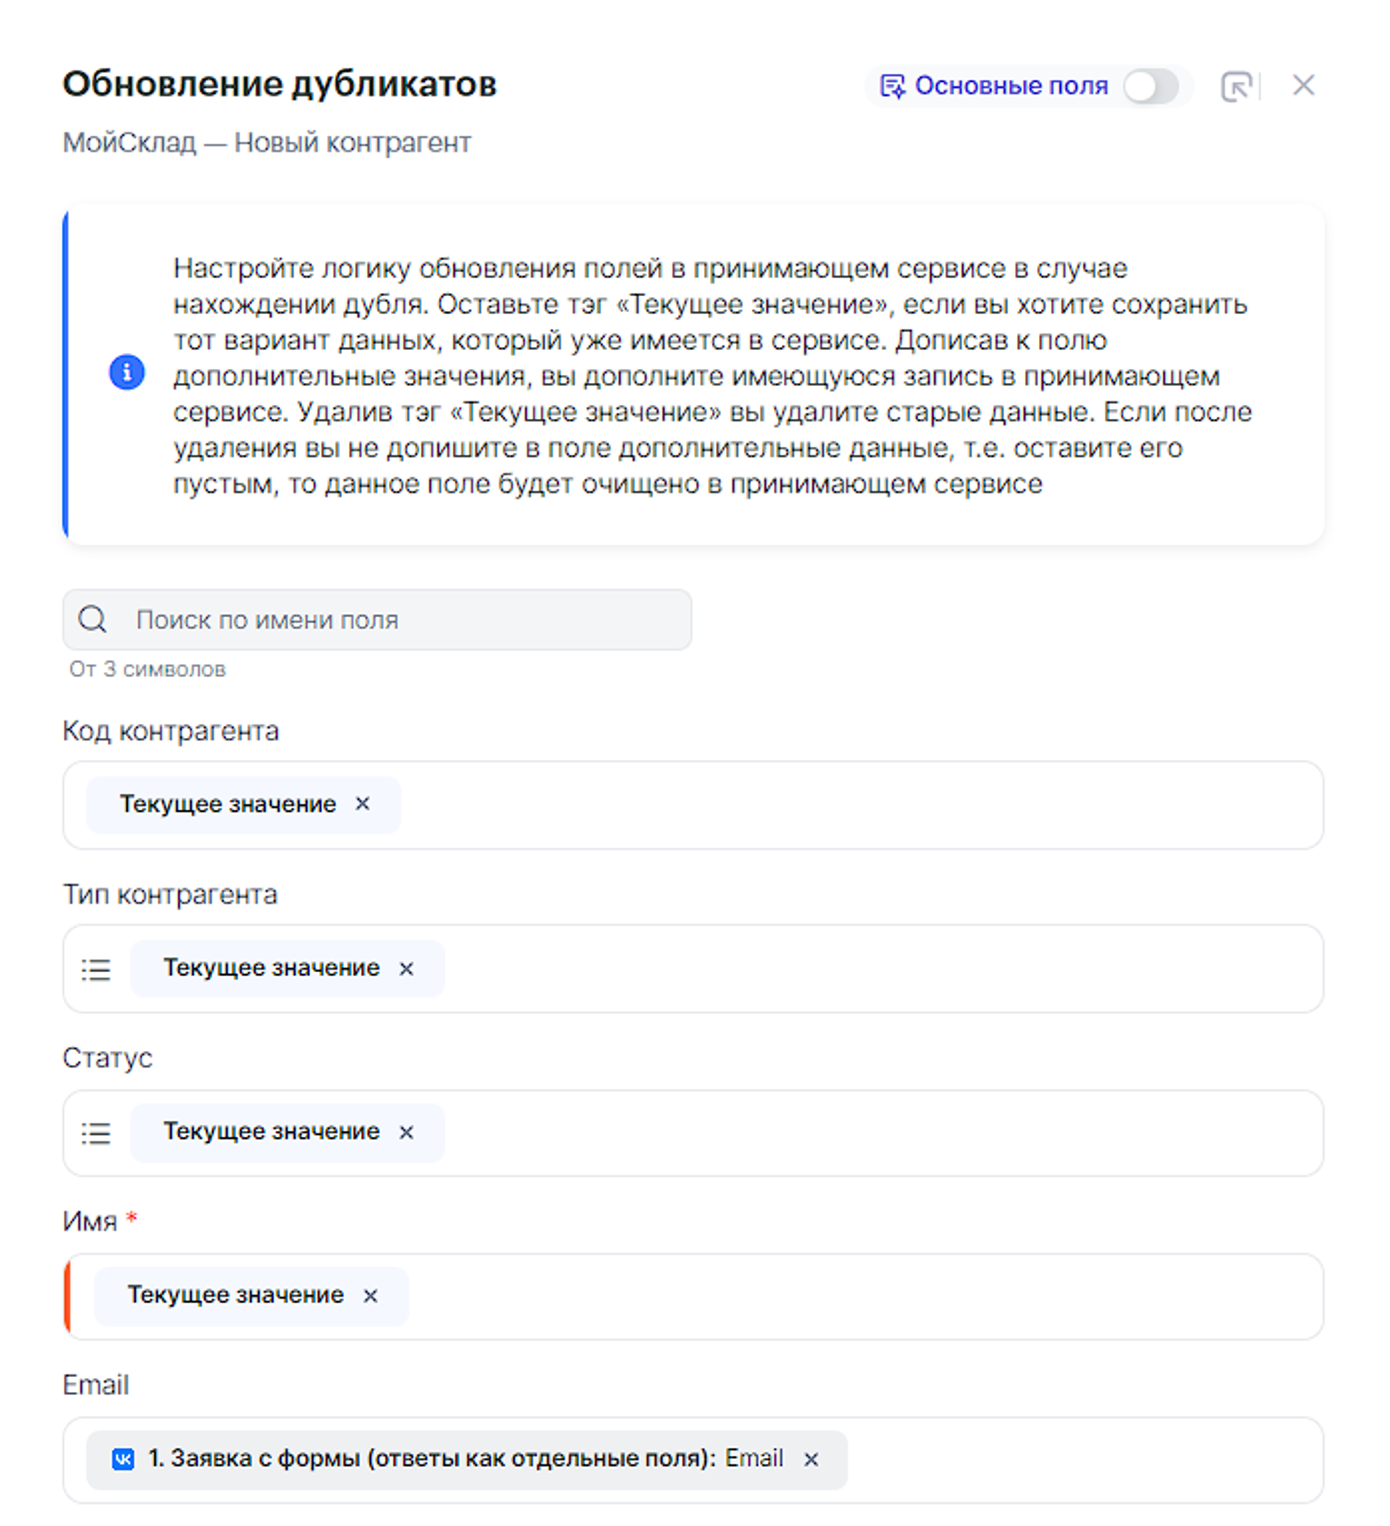Viewport: 1390px width, 1526px height.
Task: Remove Текущее значение tag from Код контрагента
Action: [x=363, y=804]
